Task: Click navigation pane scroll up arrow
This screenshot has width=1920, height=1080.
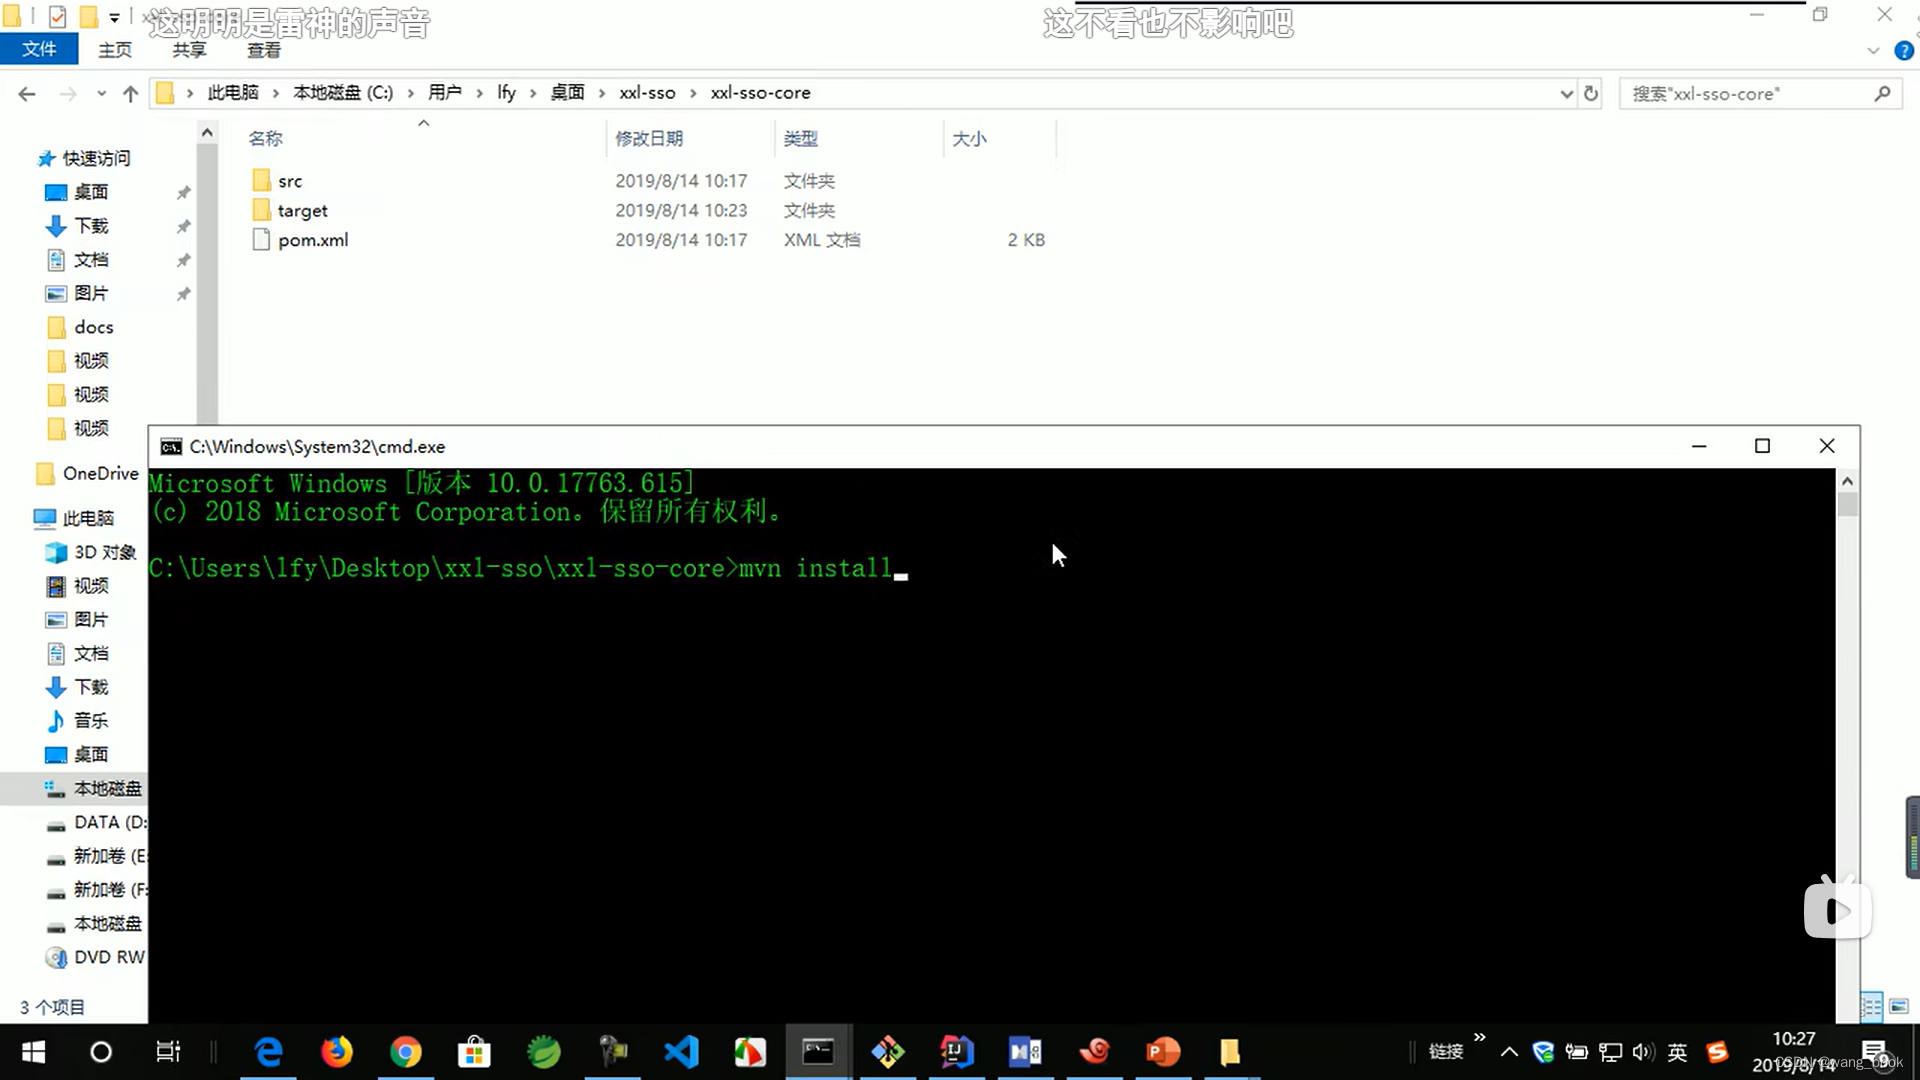Action: click(207, 132)
